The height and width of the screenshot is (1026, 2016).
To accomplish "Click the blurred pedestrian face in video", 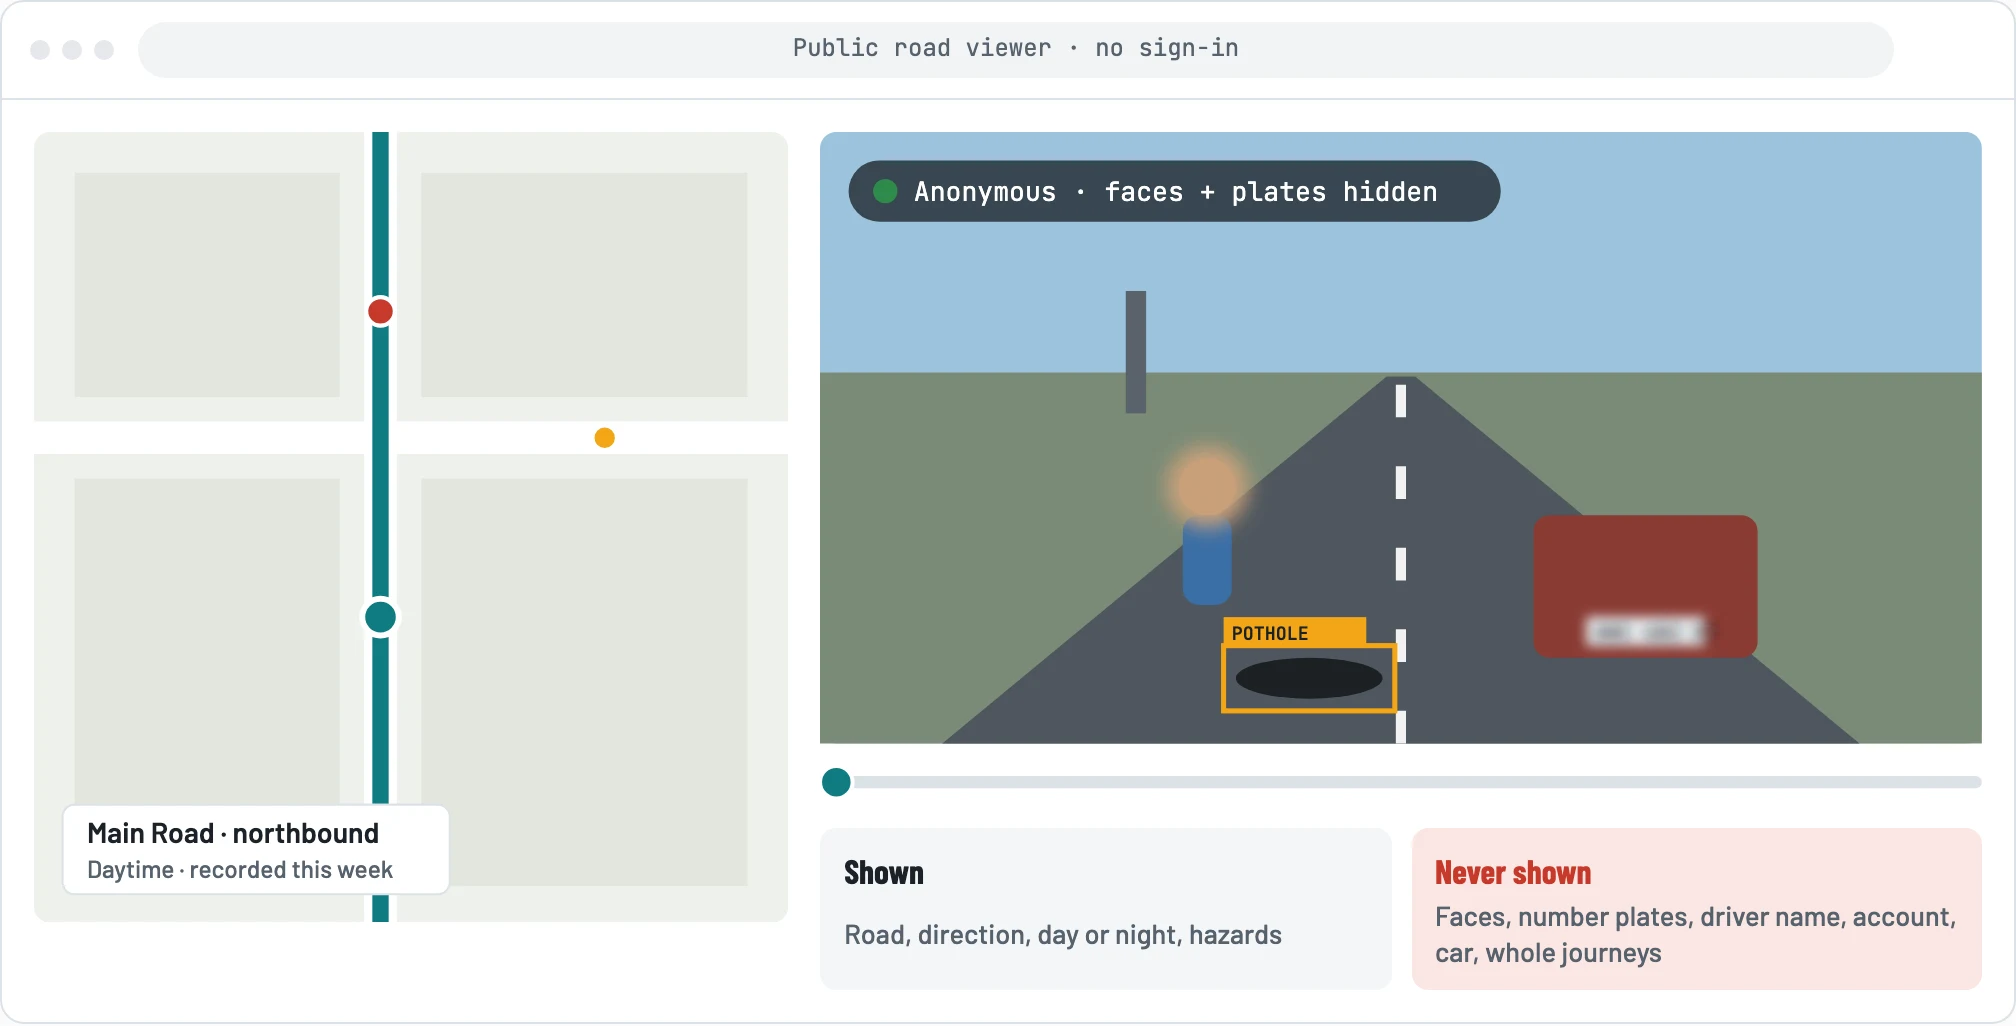I will point(1207,485).
